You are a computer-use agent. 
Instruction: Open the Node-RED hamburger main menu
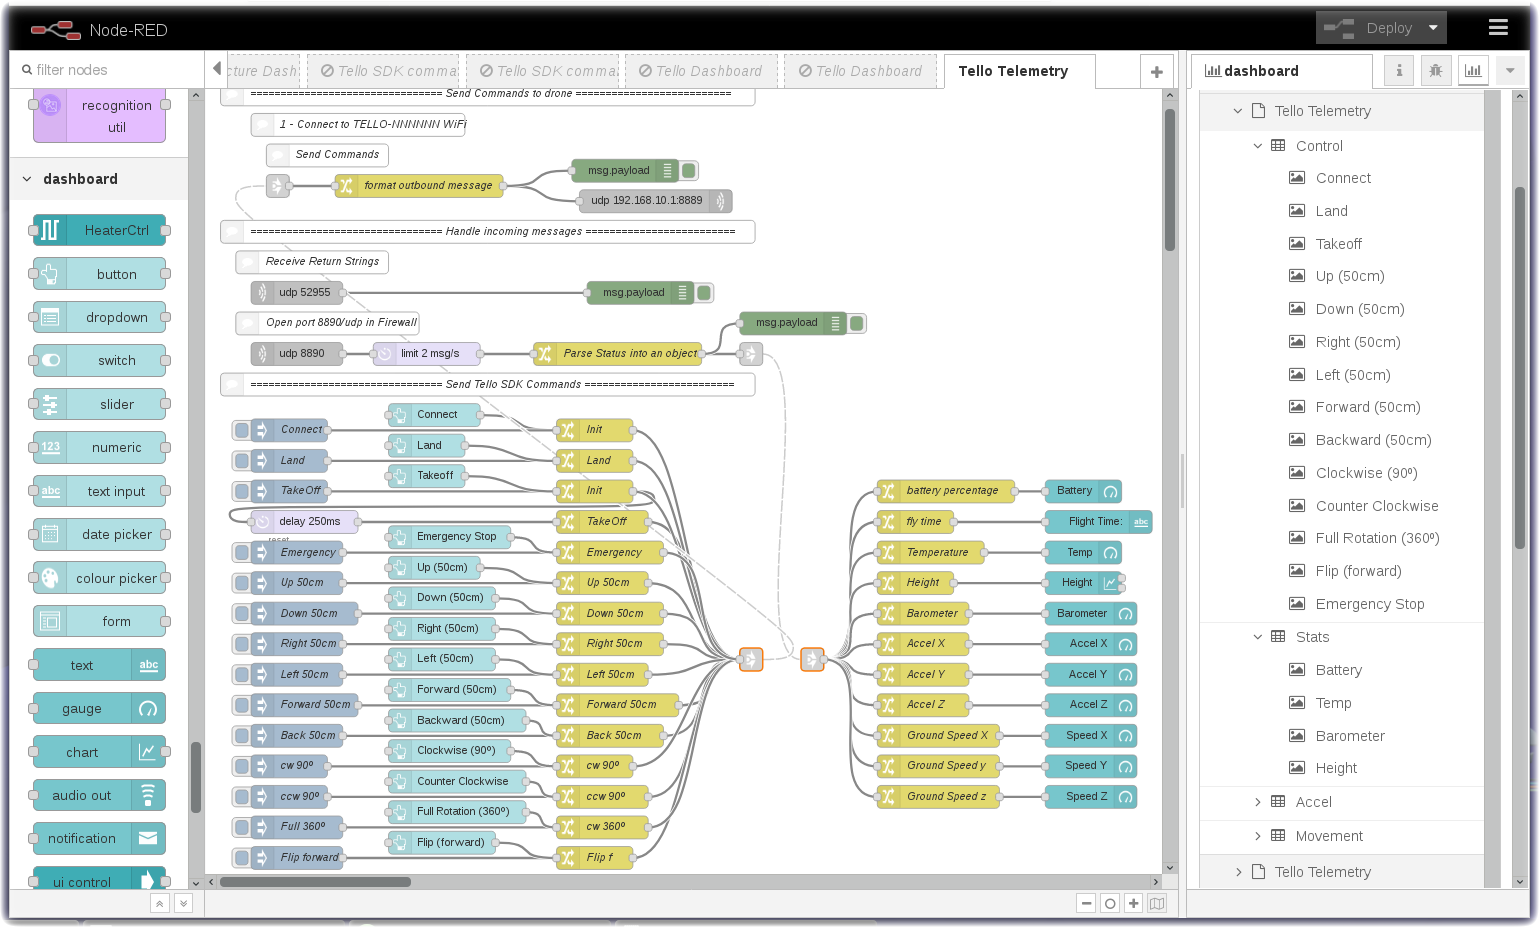click(1497, 28)
